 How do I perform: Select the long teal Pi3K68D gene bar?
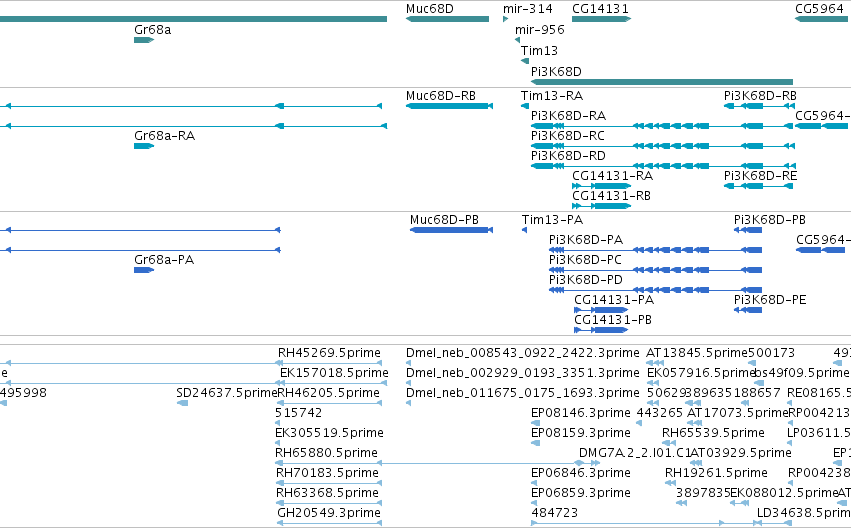[x=662, y=82]
